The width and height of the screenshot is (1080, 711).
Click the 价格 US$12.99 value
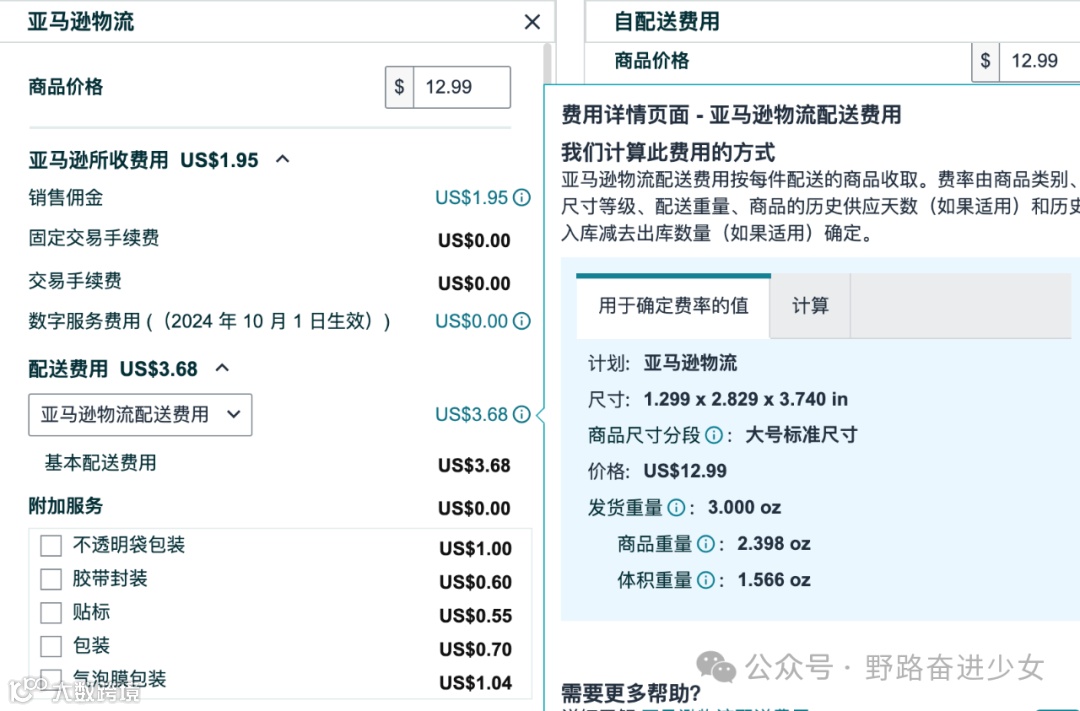685,471
